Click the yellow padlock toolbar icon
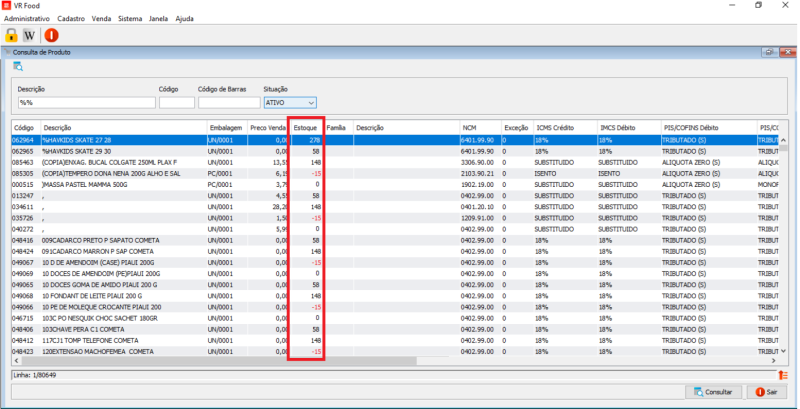800x409 pixels. 11,35
